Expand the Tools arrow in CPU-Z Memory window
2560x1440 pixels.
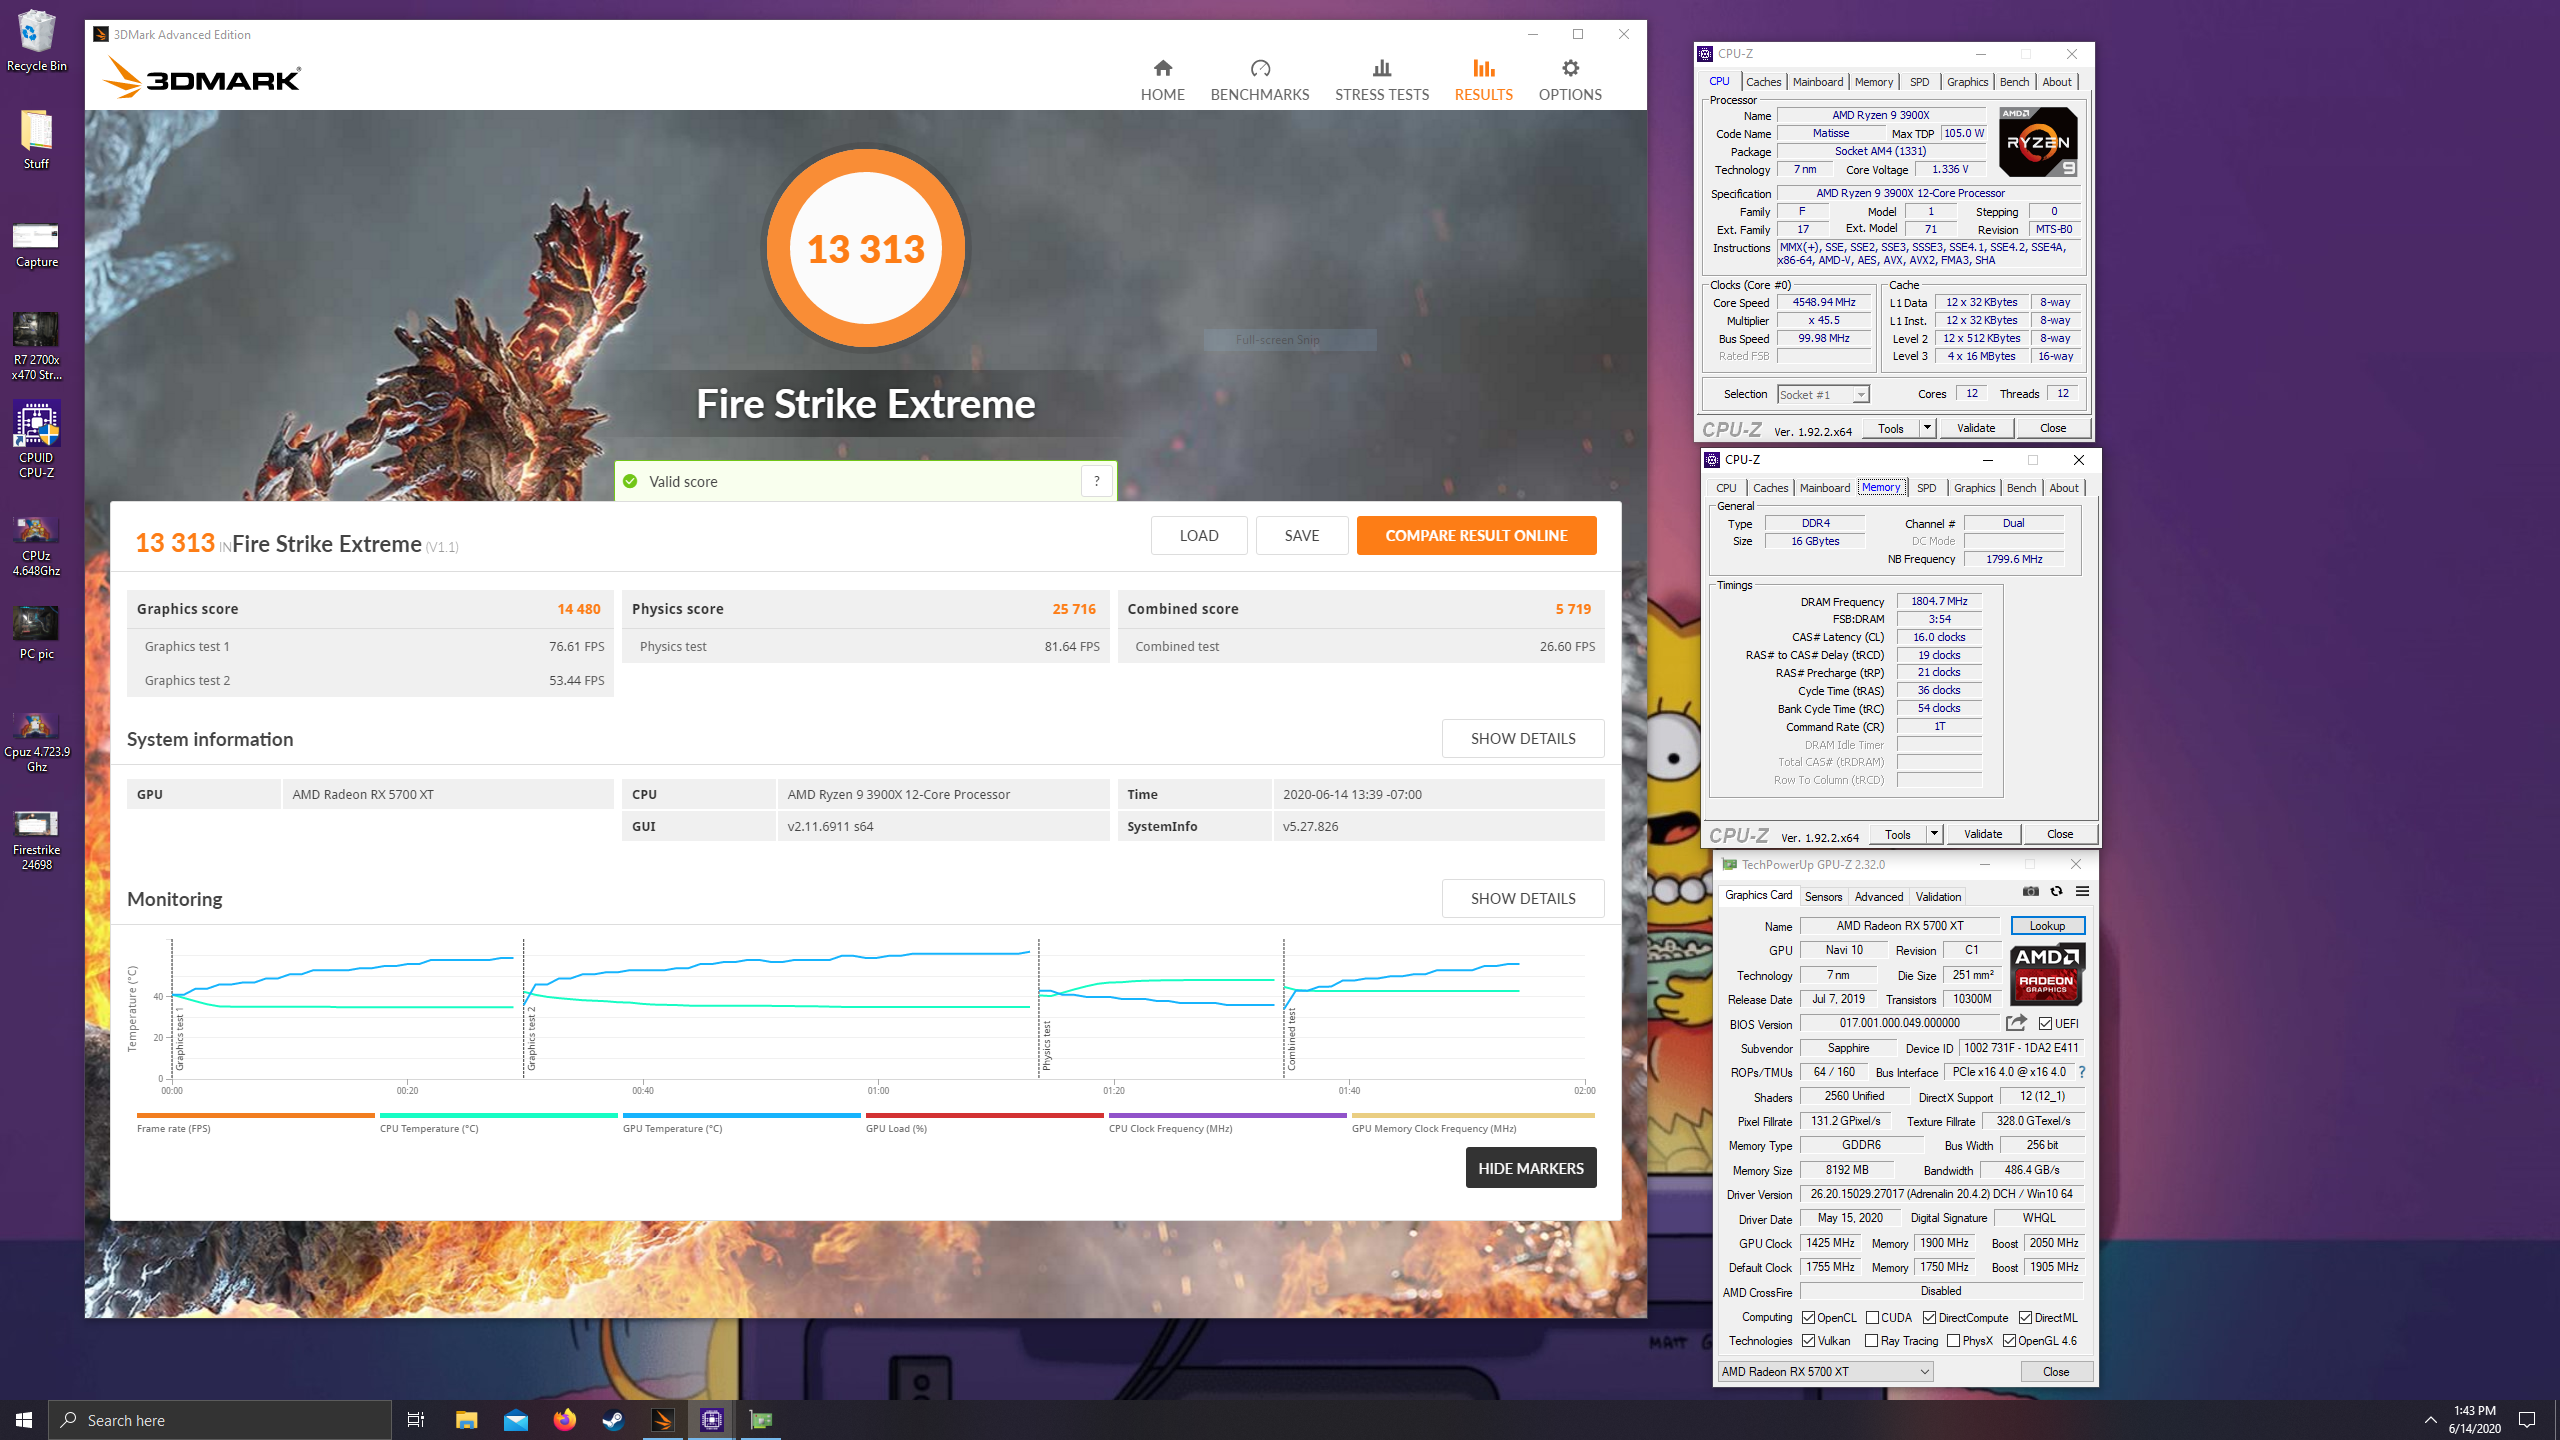pyautogui.click(x=1934, y=834)
